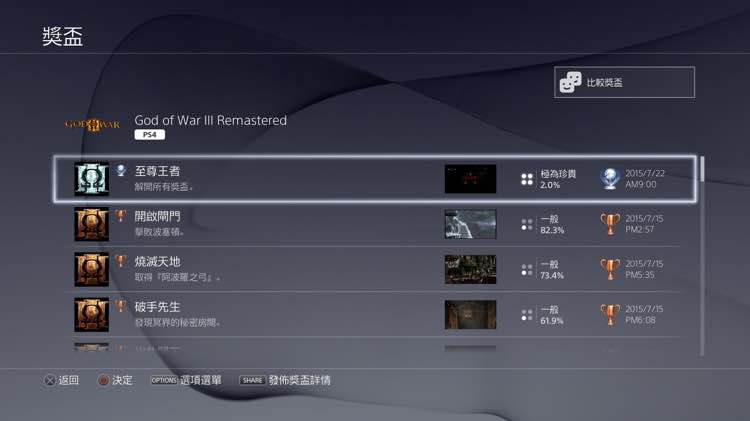
Task: Open the 比較獎盃 compare trophies button
Action: [x=624, y=82]
